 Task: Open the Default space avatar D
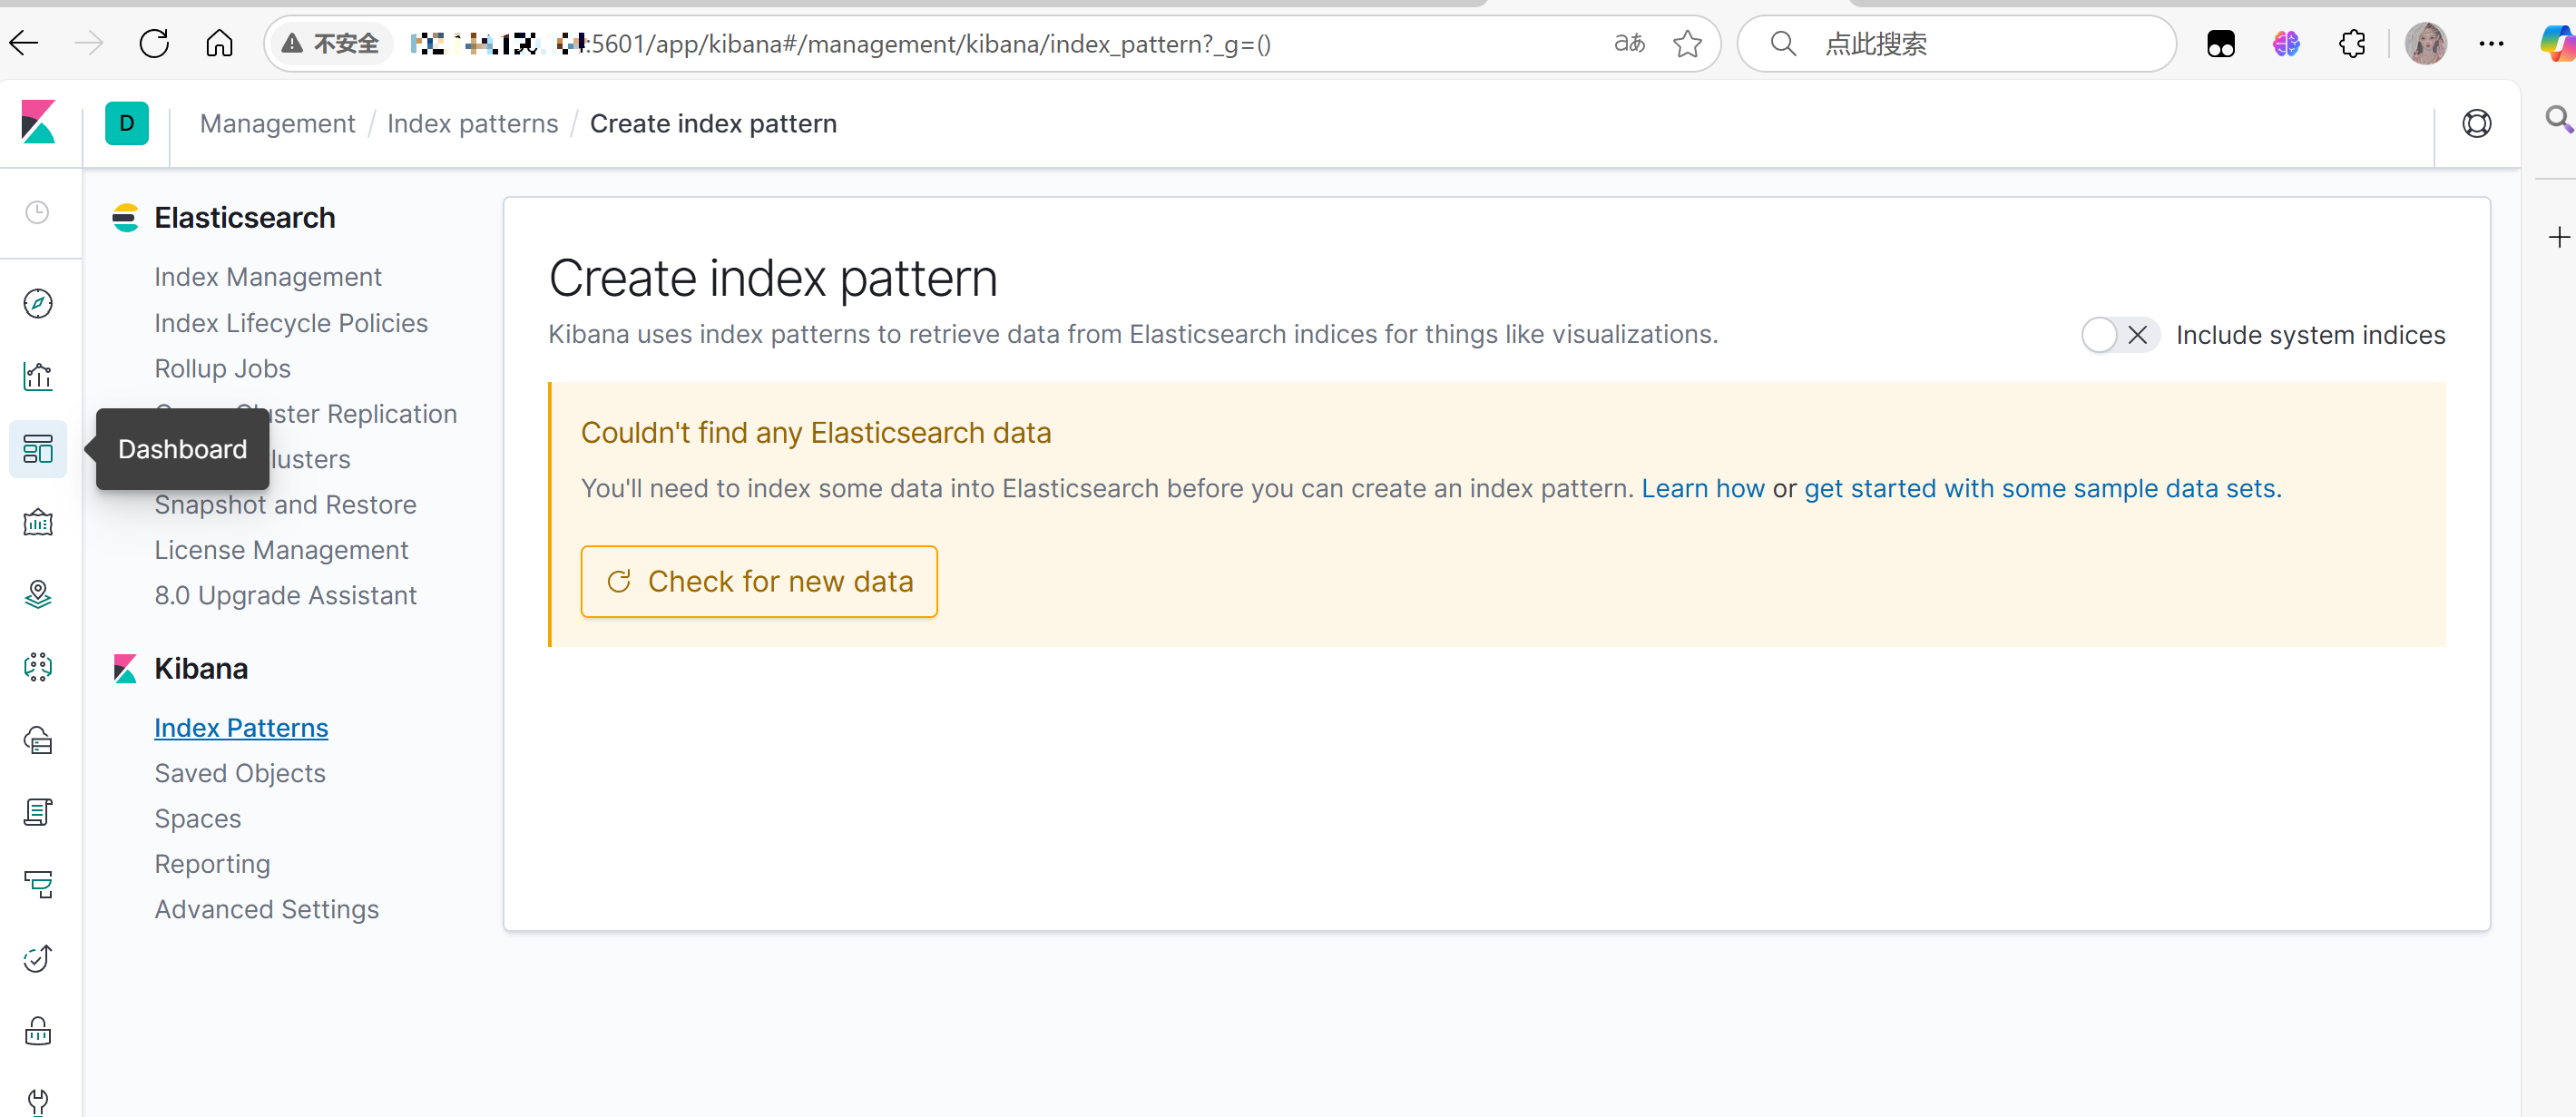point(127,123)
